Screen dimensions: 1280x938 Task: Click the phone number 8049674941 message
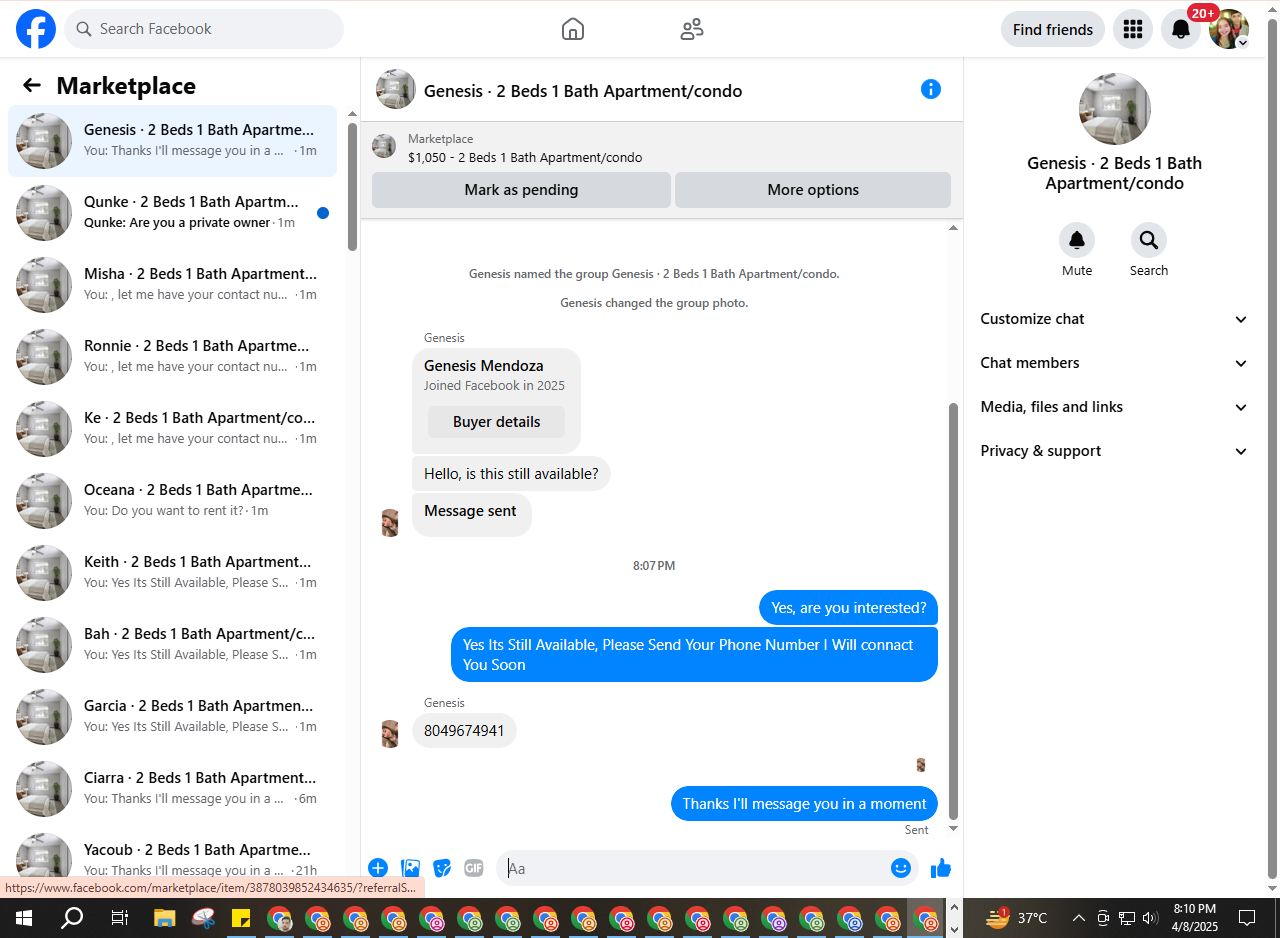[x=464, y=730]
